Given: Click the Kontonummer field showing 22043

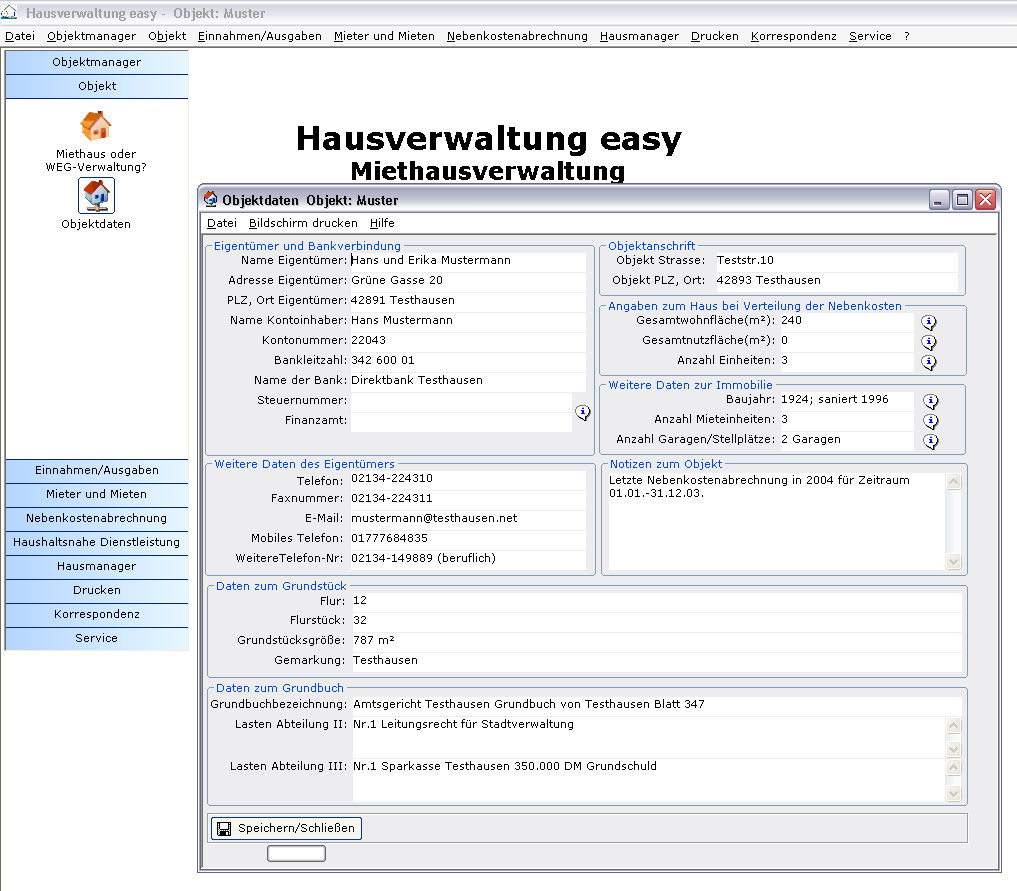Looking at the screenshot, I should [x=468, y=340].
